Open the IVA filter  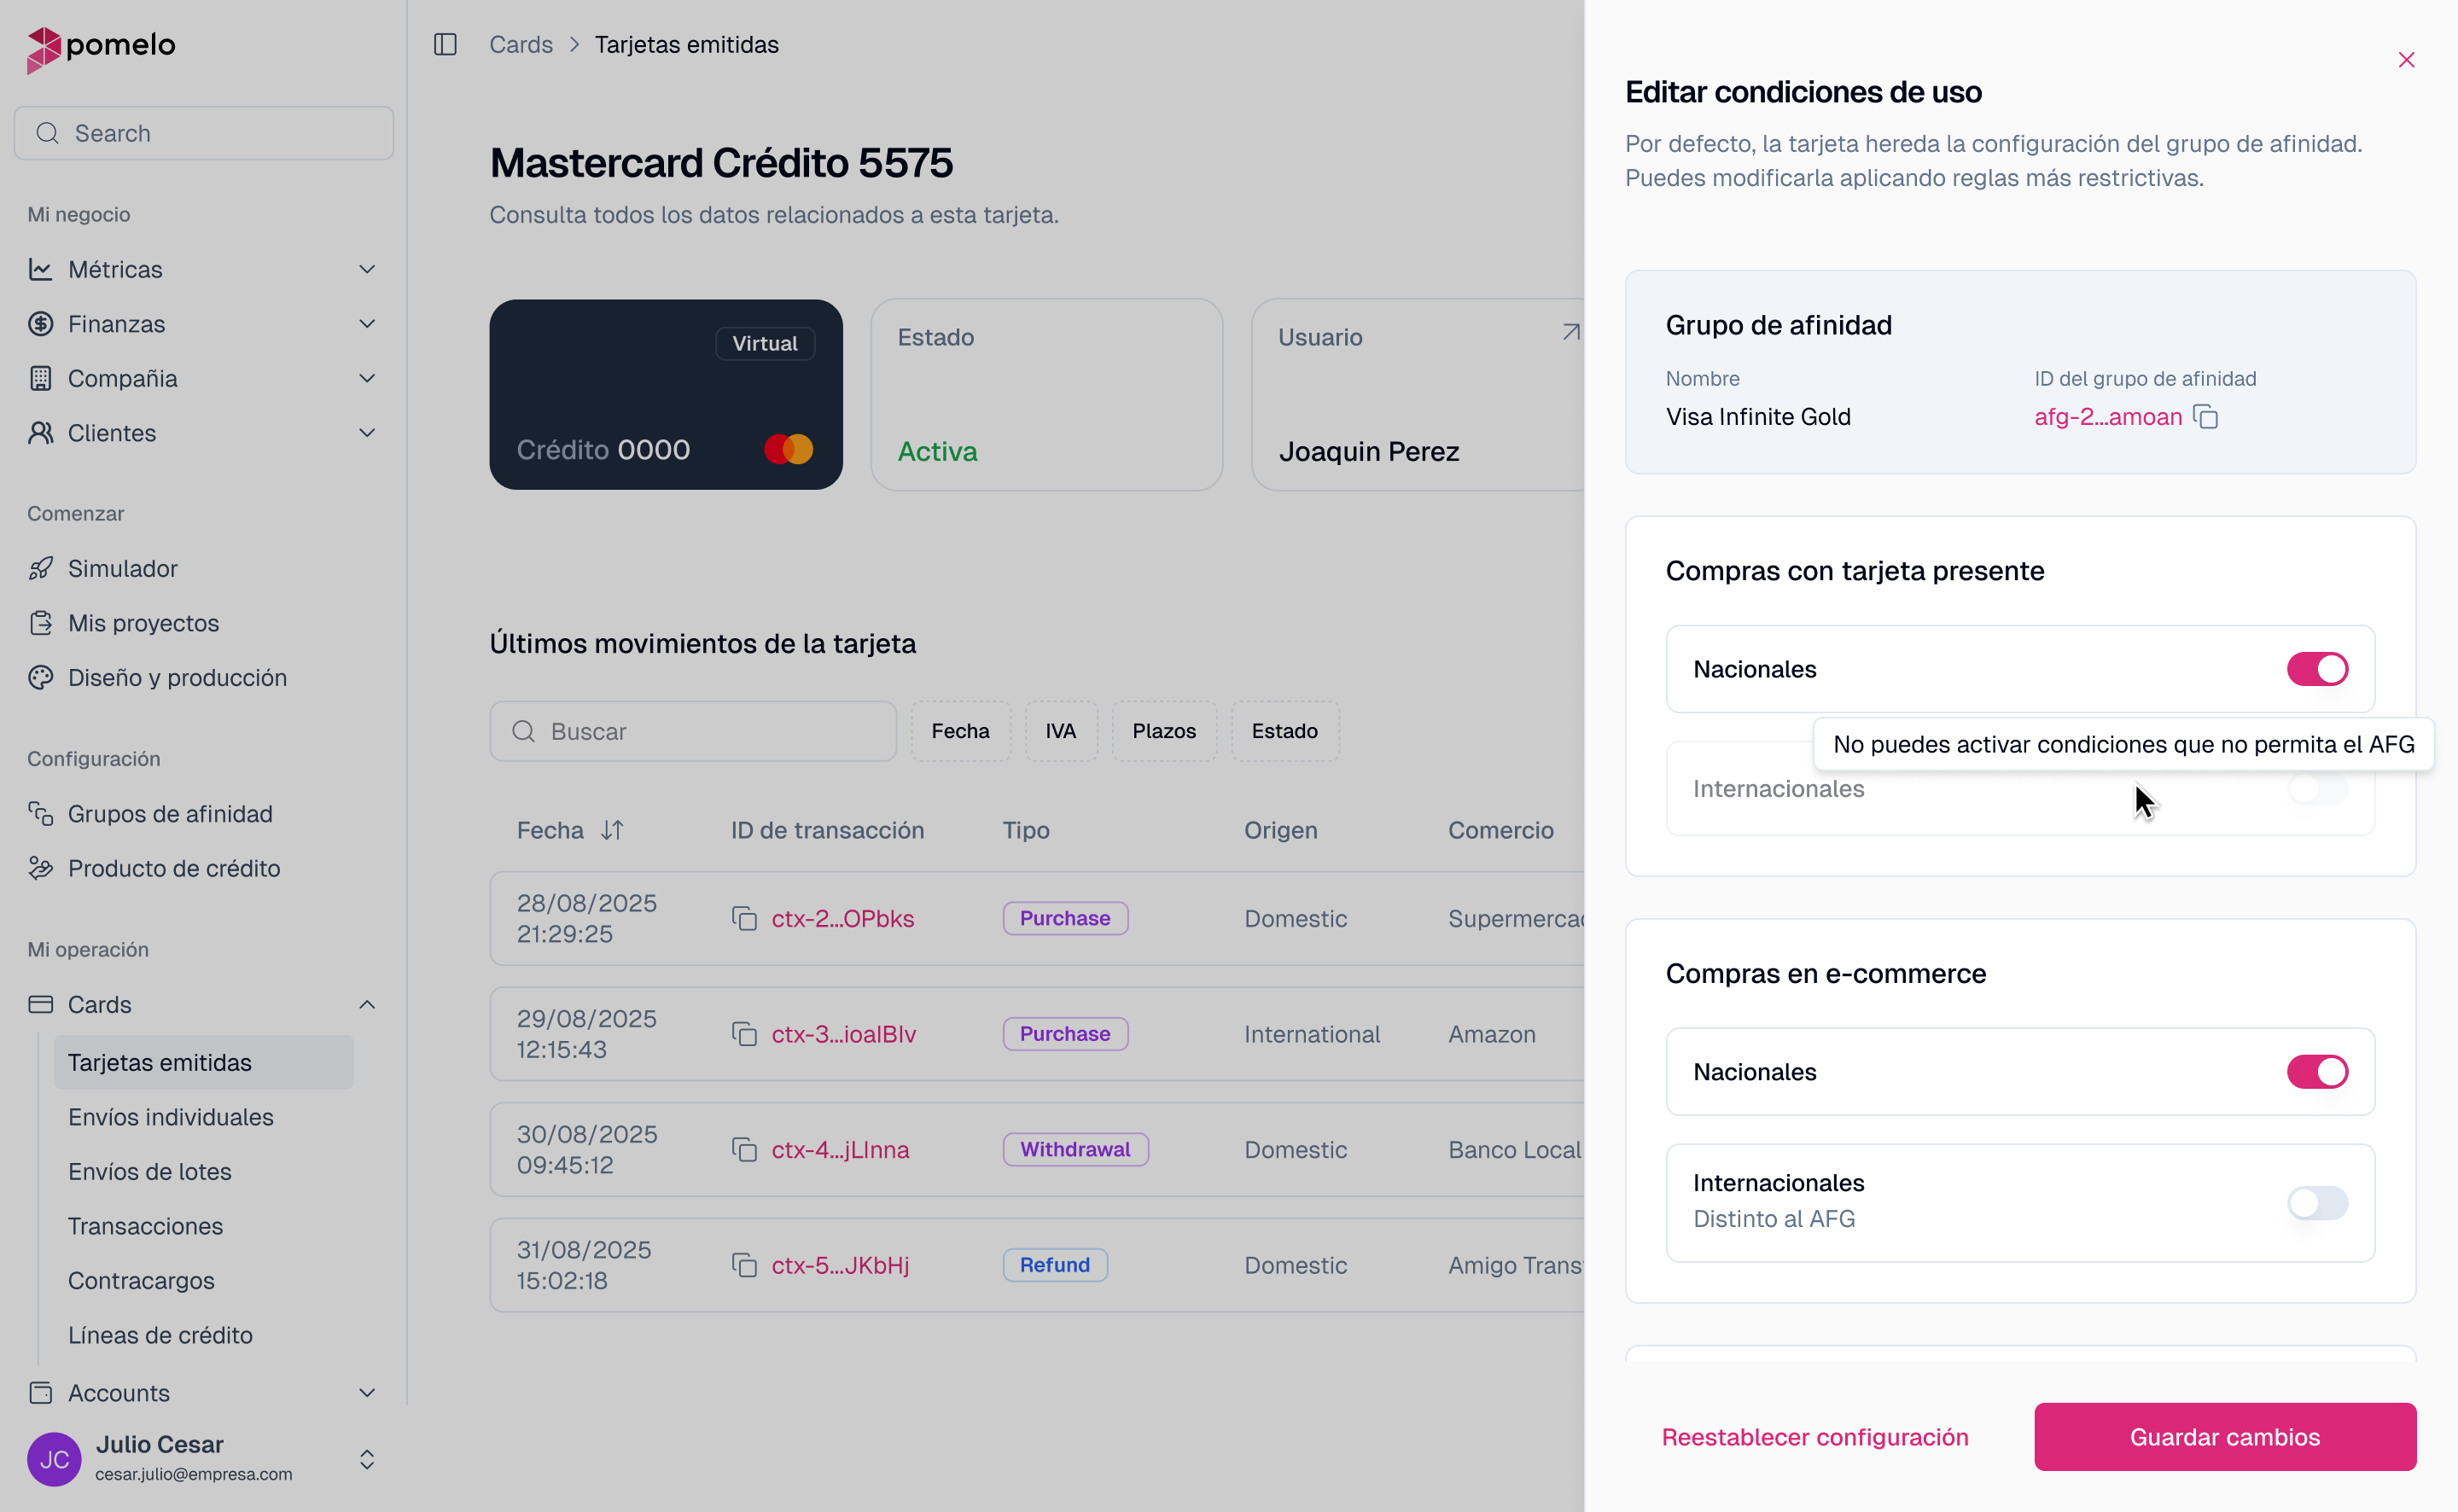coord(1061,731)
